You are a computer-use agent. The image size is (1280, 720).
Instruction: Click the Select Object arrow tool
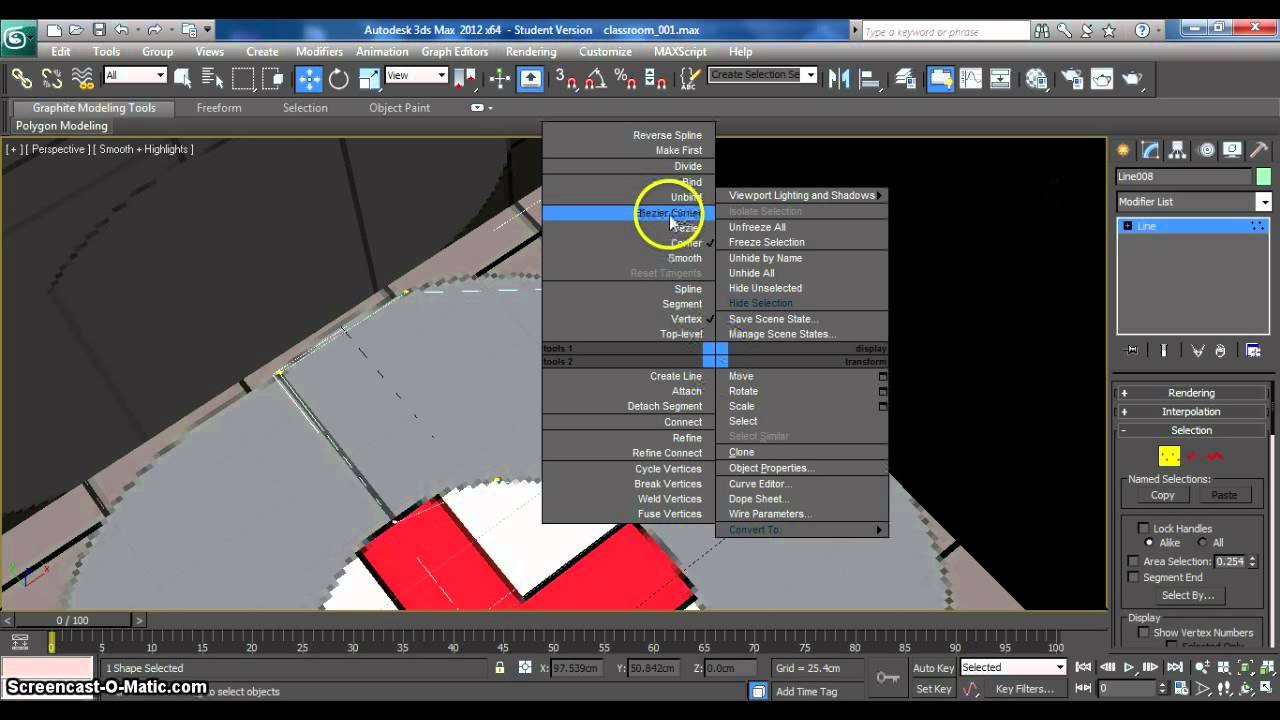pyautogui.click(x=183, y=78)
